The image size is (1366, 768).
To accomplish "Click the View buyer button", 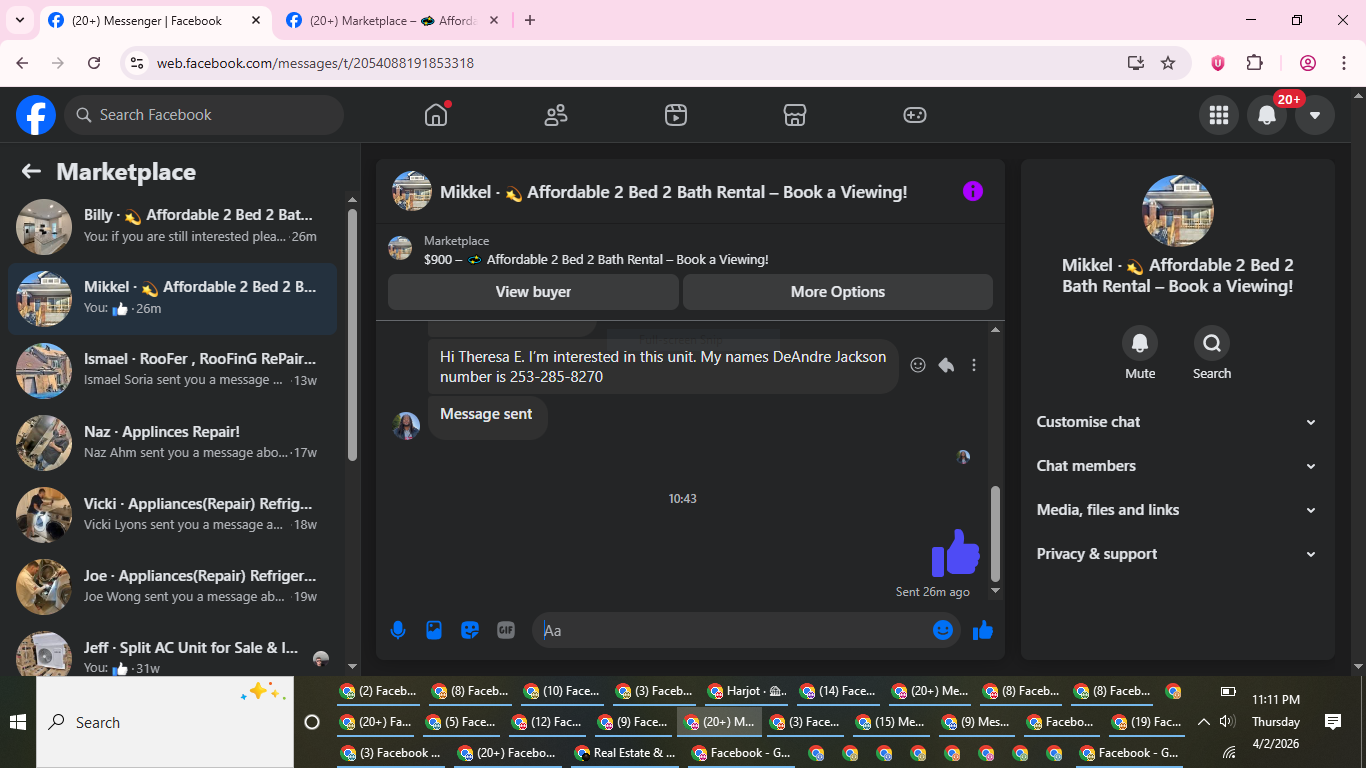I will click(533, 292).
